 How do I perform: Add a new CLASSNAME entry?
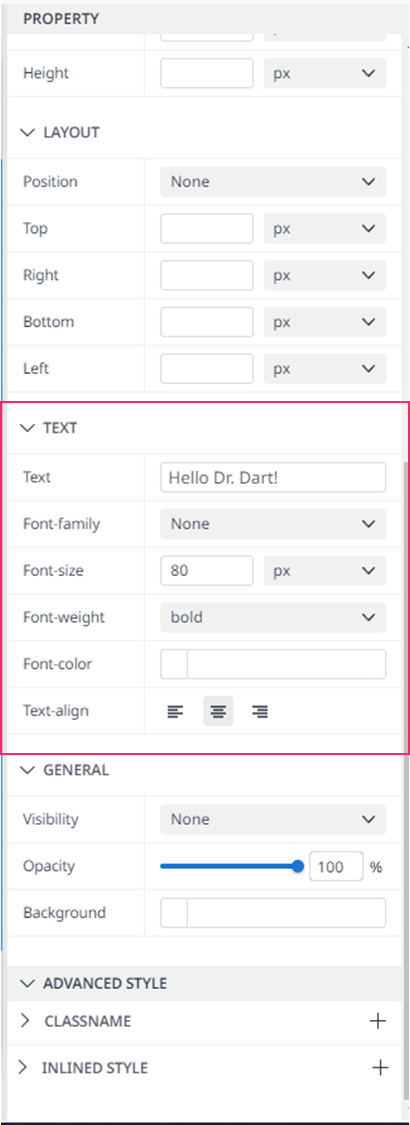tap(378, 1021)
